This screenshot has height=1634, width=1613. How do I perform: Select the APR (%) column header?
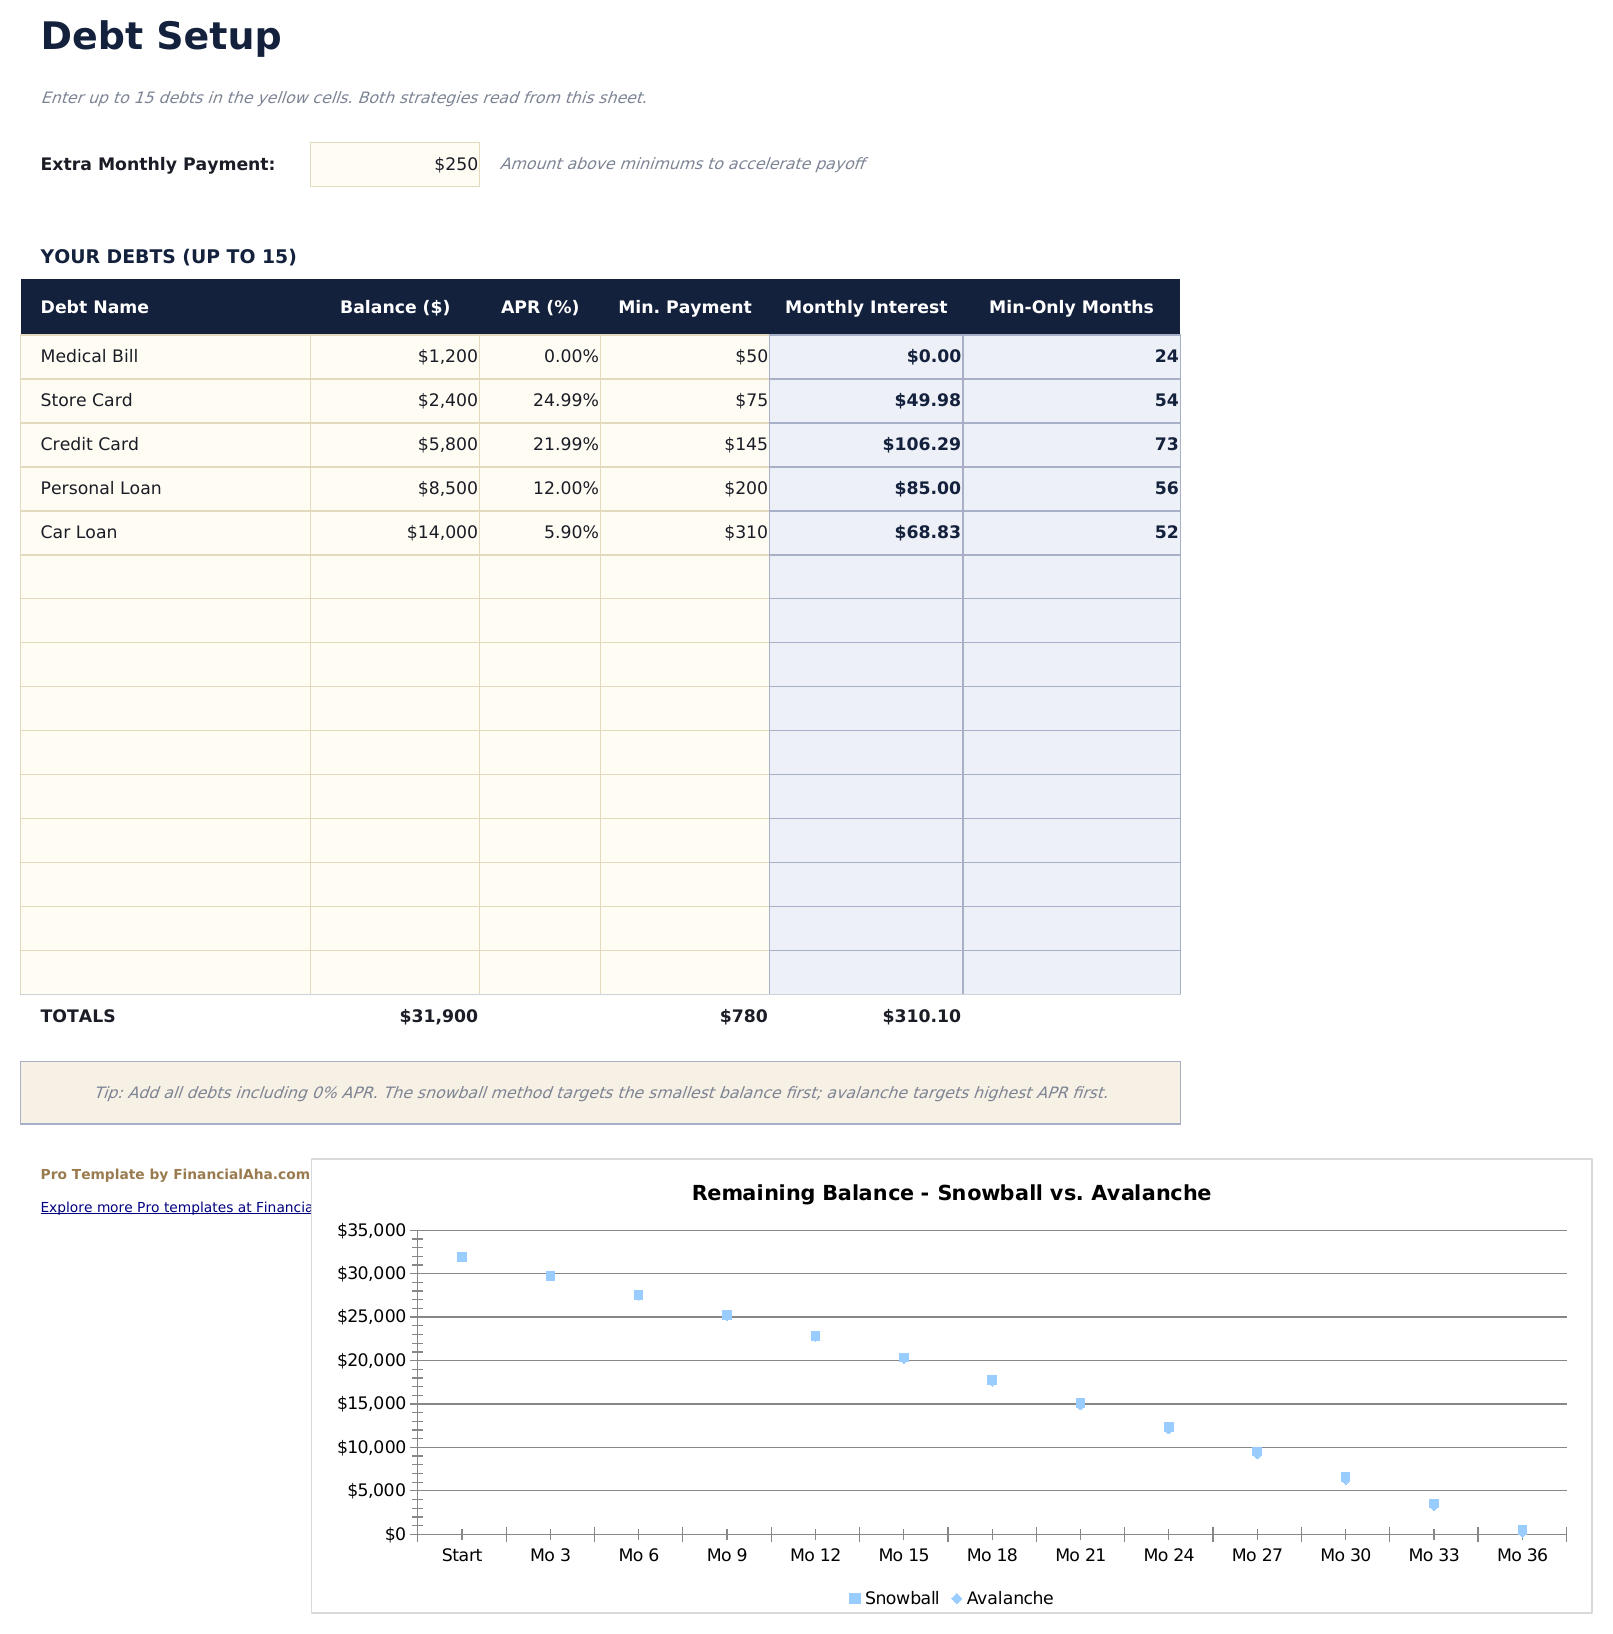coord(539,307)
